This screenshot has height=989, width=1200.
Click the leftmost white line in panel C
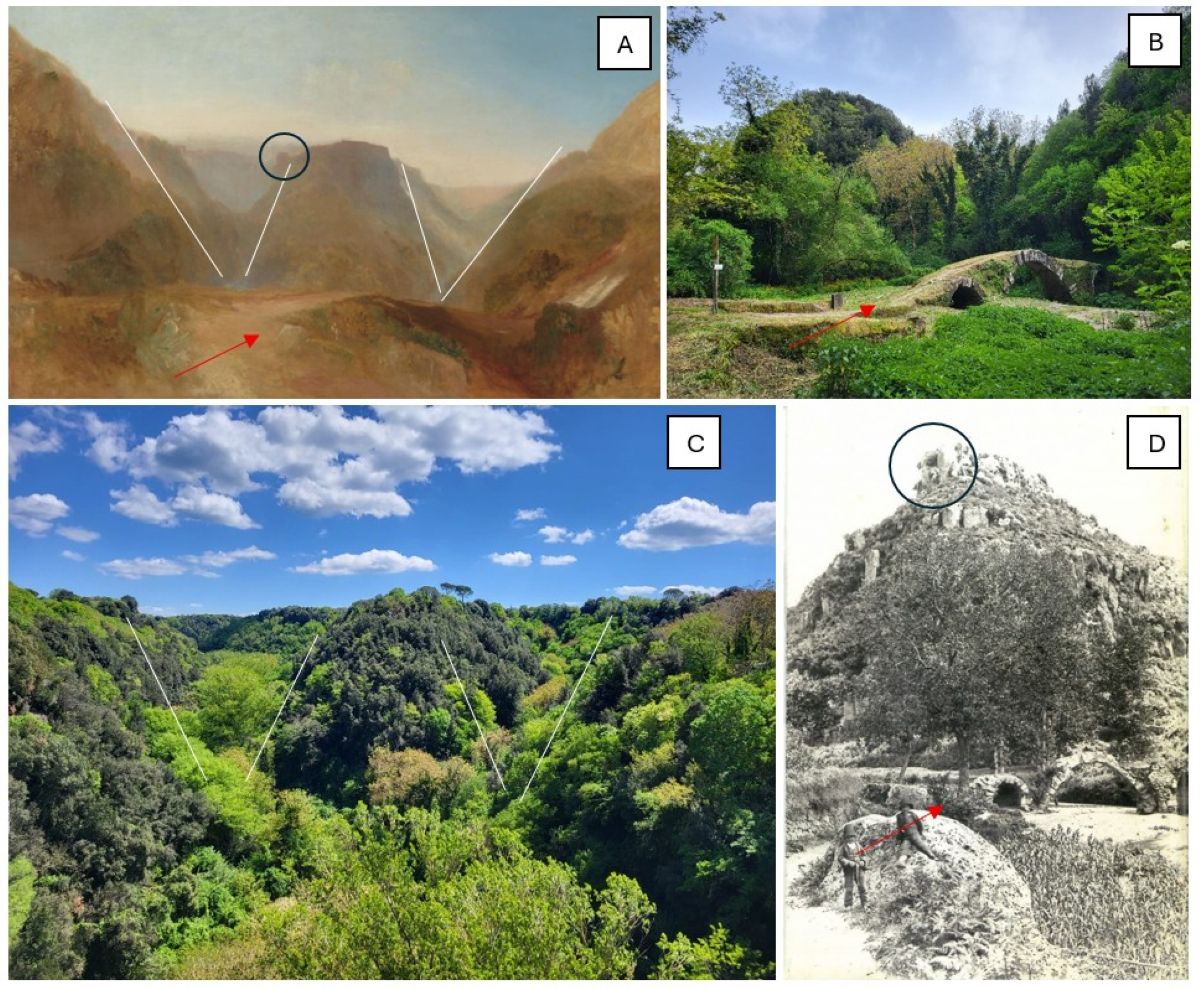(x=166, y=700)
